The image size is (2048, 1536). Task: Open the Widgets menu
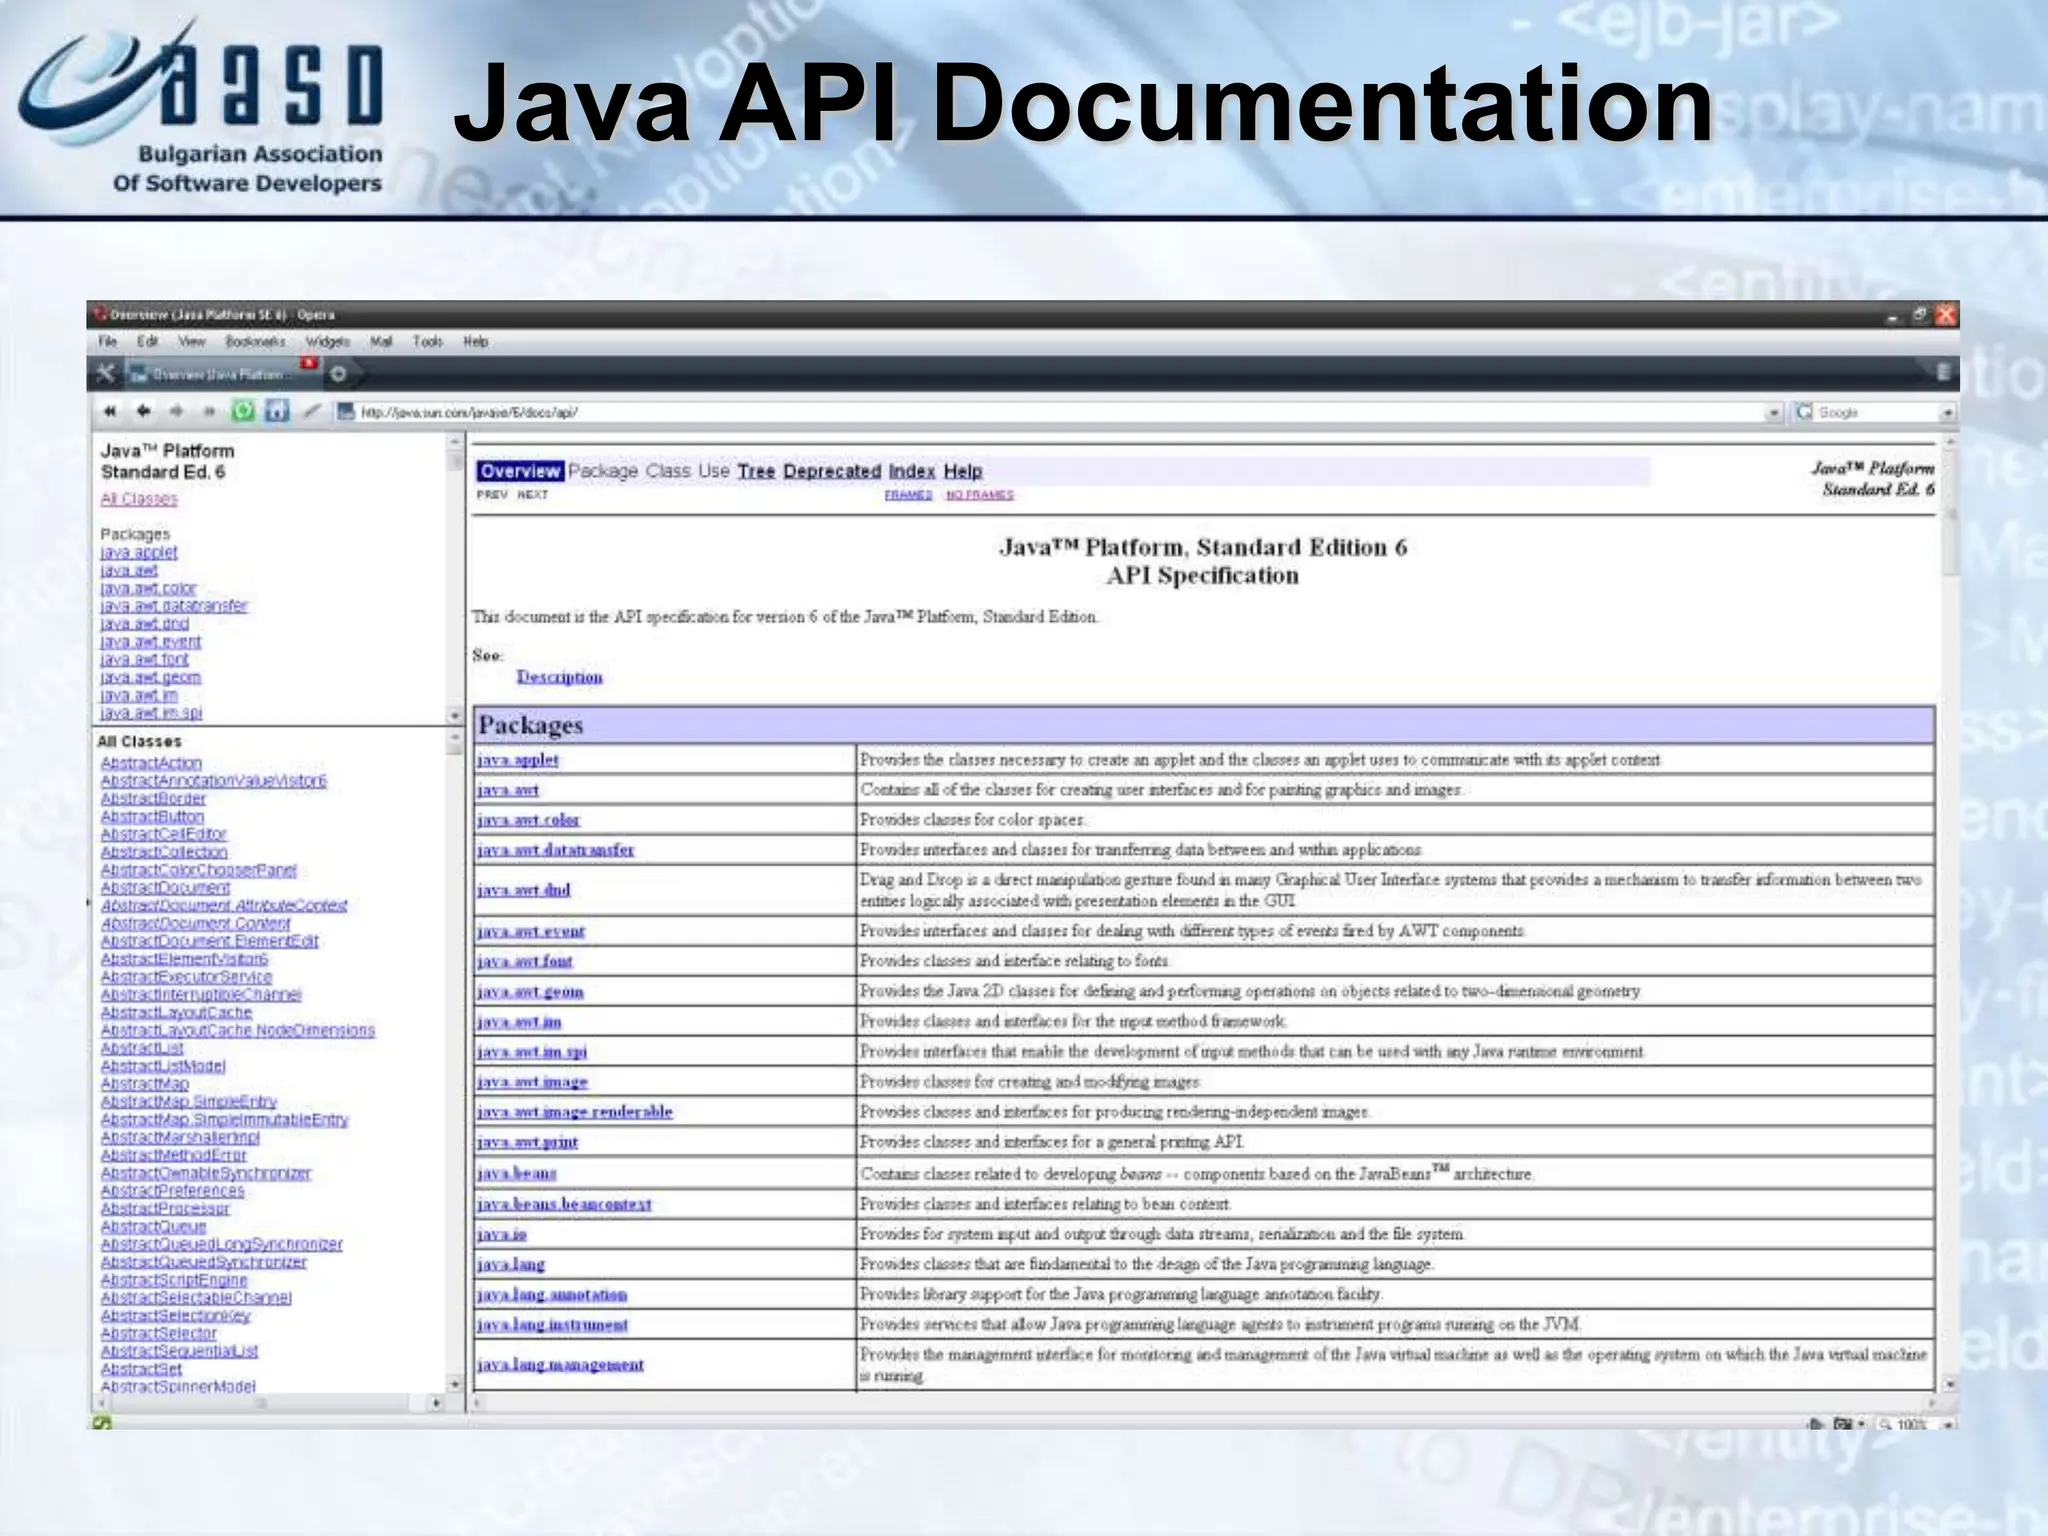pos(327,342)
